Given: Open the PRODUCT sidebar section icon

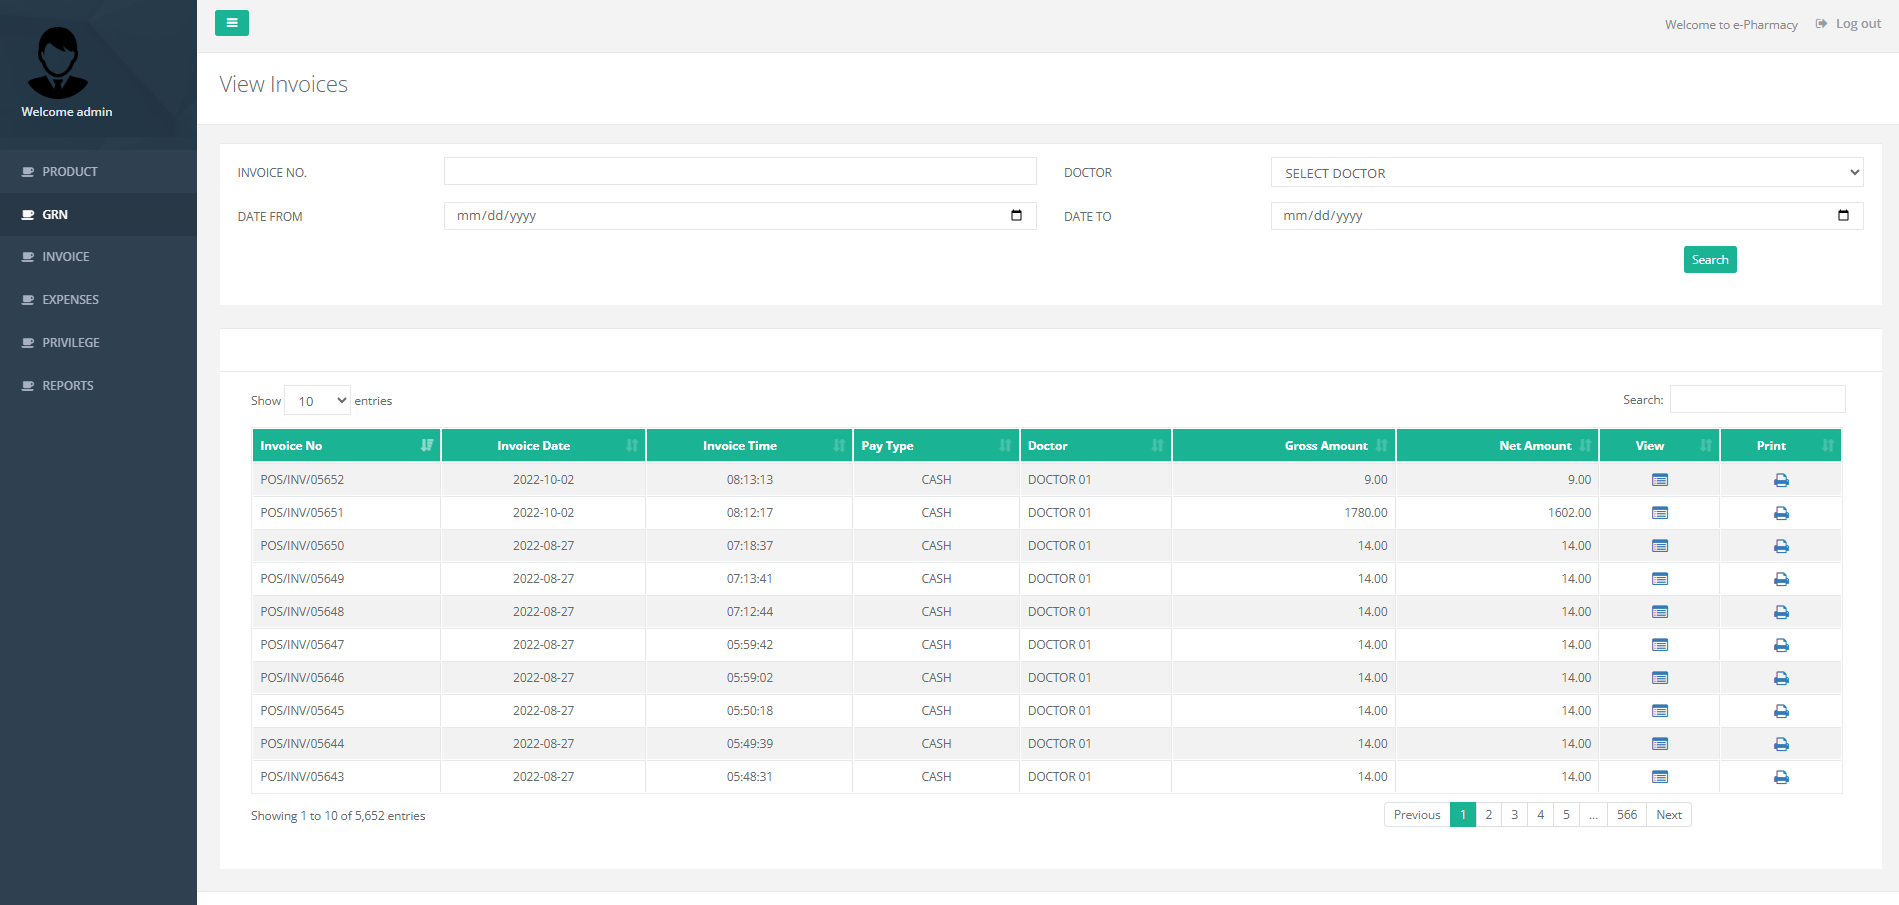Looking at the screenshot, I should click(27, 171).
